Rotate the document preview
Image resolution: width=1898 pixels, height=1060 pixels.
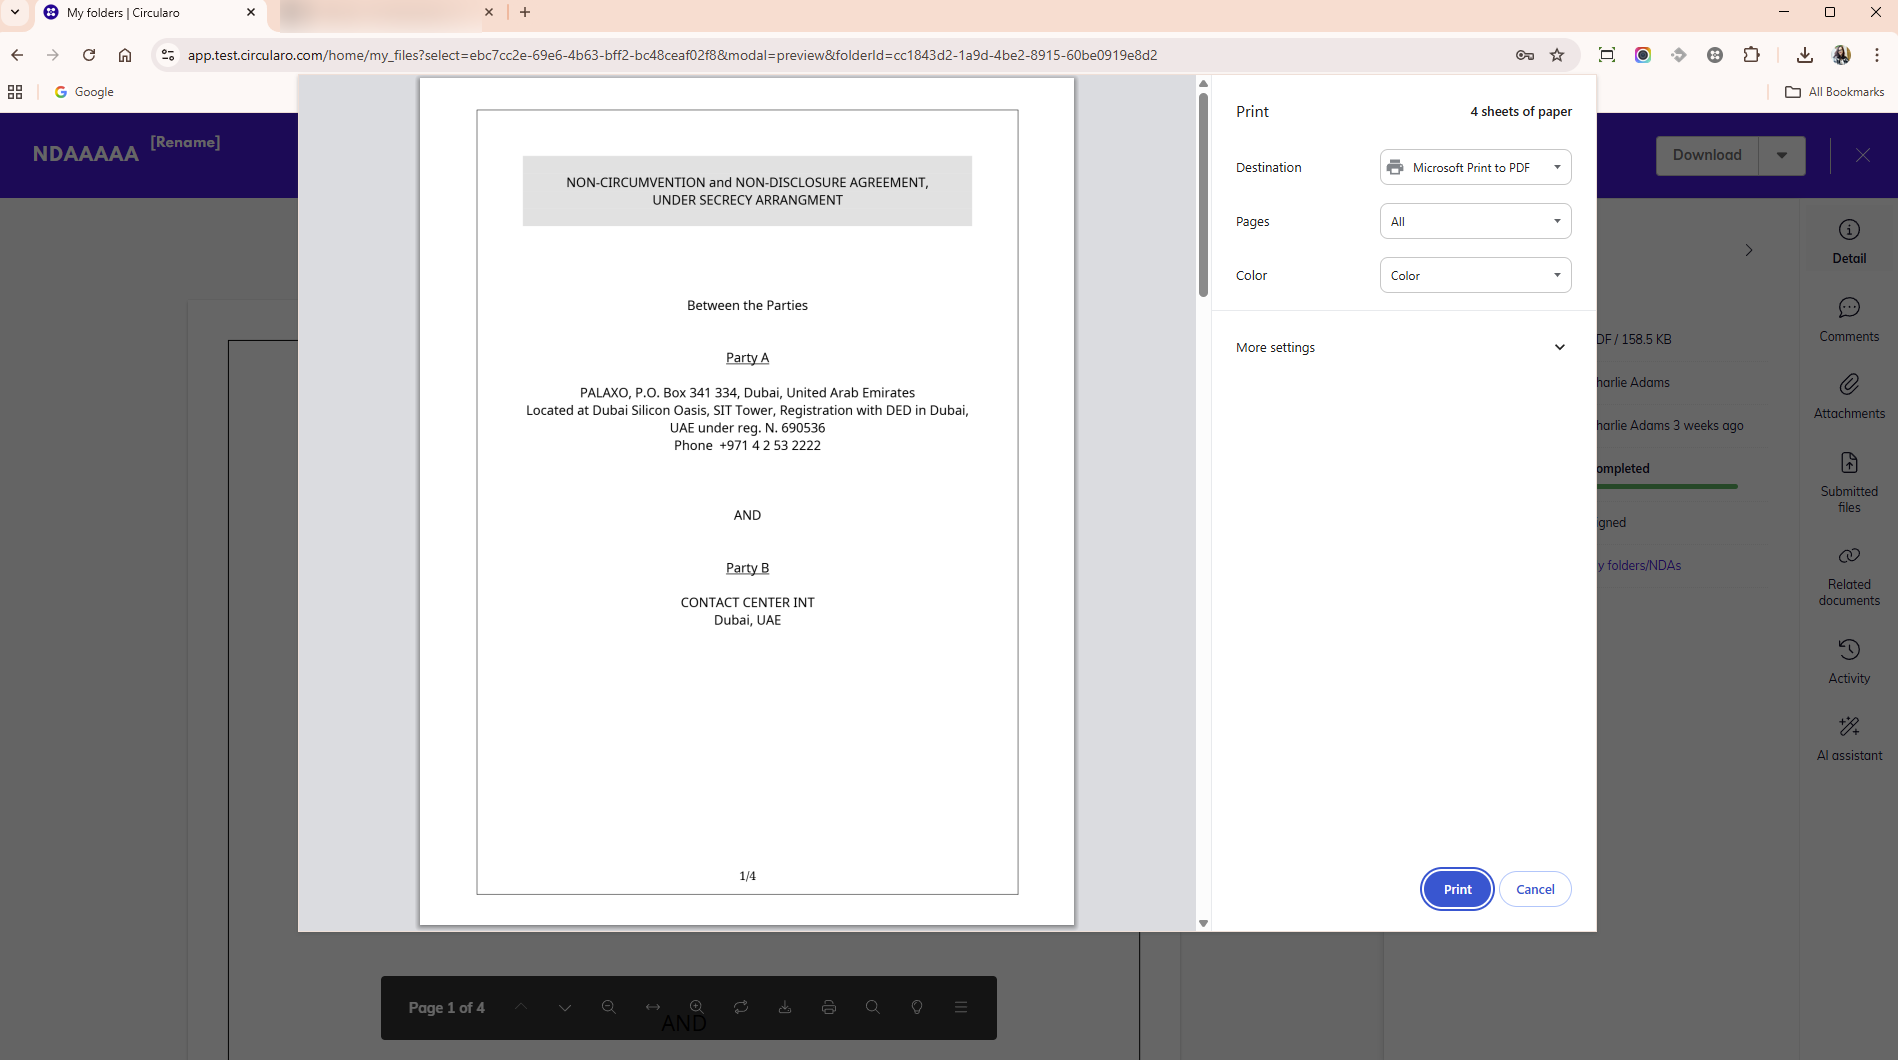(741, 1007)
